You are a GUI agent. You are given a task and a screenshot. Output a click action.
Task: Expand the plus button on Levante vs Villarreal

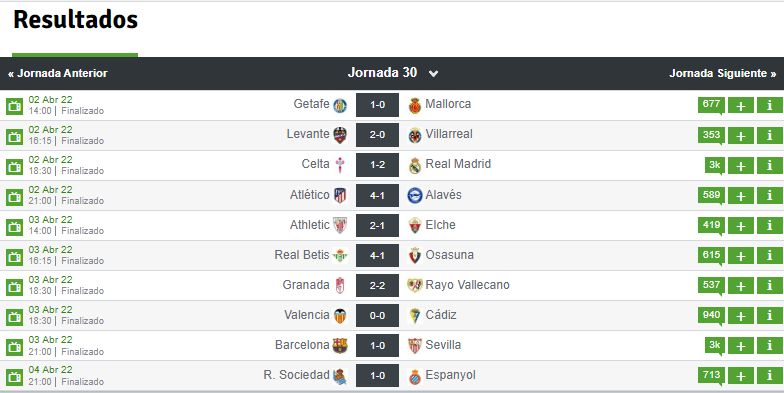tap(740, 135)
